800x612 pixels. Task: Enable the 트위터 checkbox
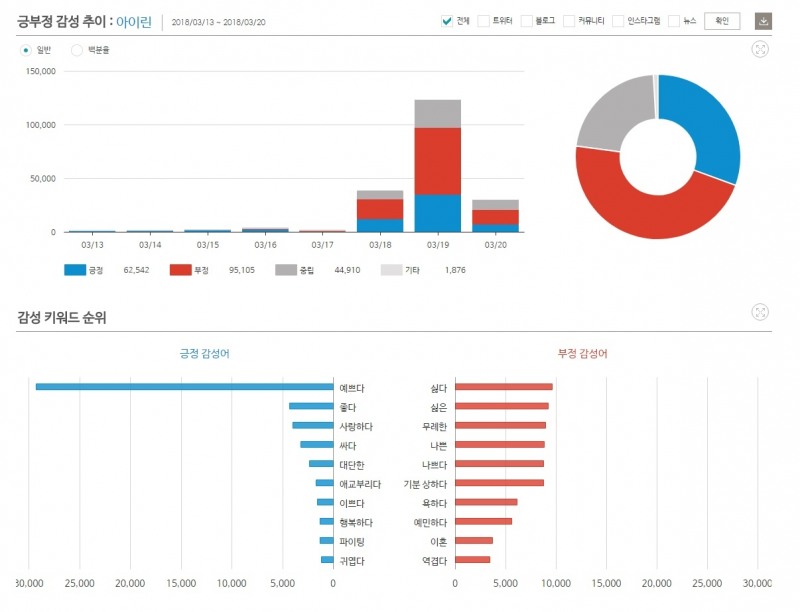[x=483, y=21]
